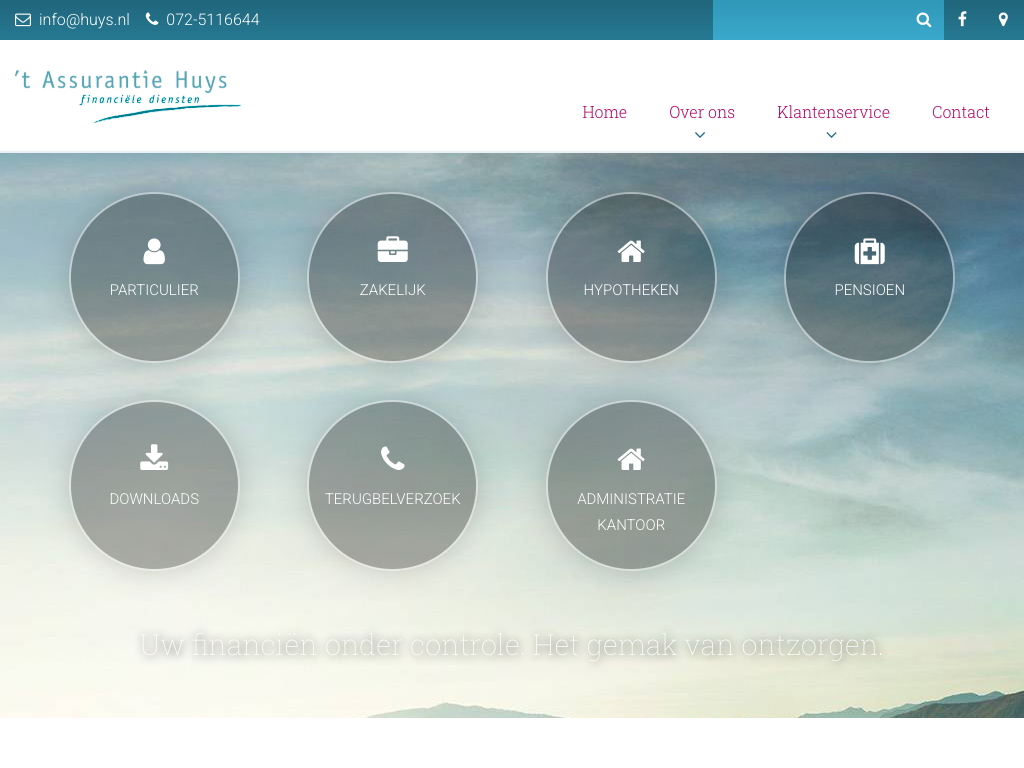Expand the Klantenservice chevron
This screenshot has height=768, width=1024.
831,135
